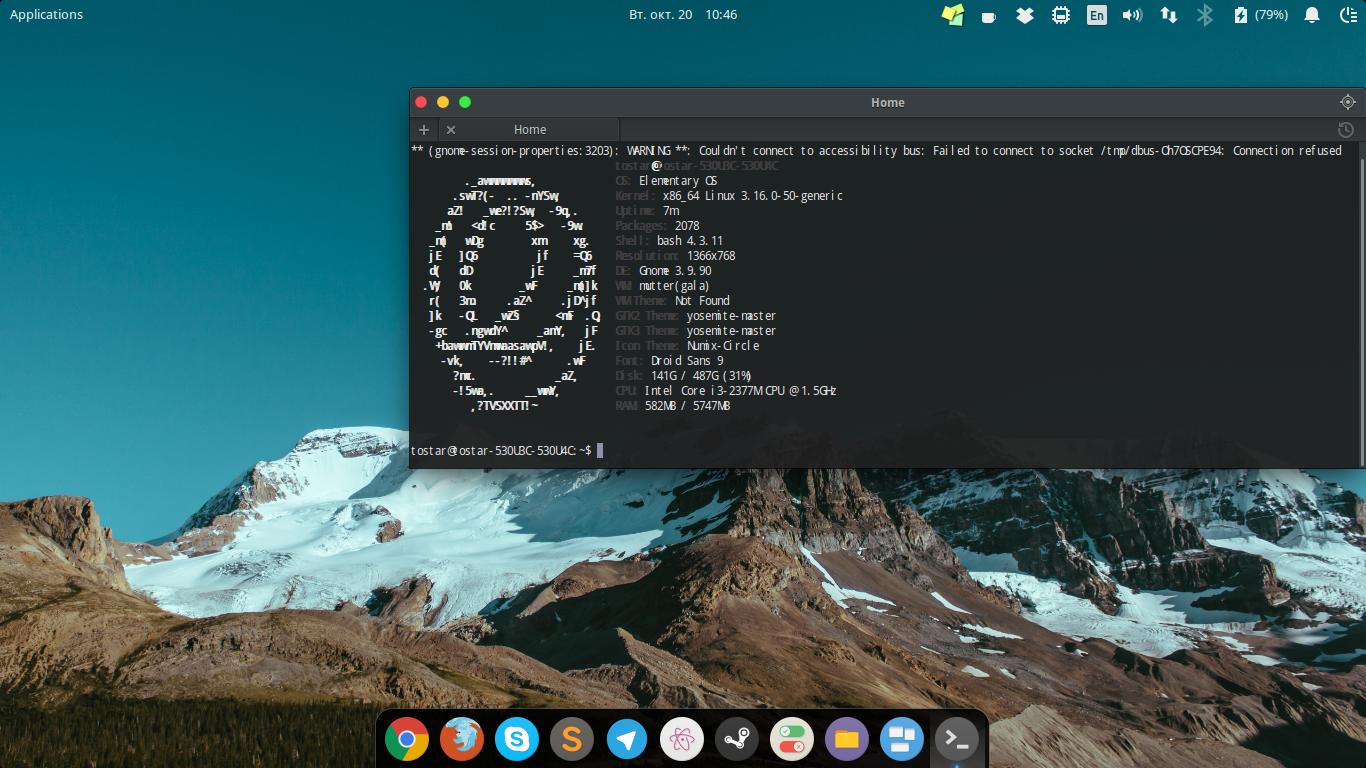Image resolution: width=1366 pixels, height=768 pixels.
Task: Click the '1366x768' resolution value
Action: point(711,256)
